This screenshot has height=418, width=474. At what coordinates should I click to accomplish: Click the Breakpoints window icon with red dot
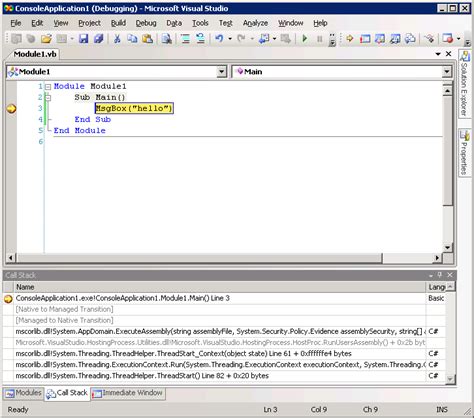click(x=447, y=39)
